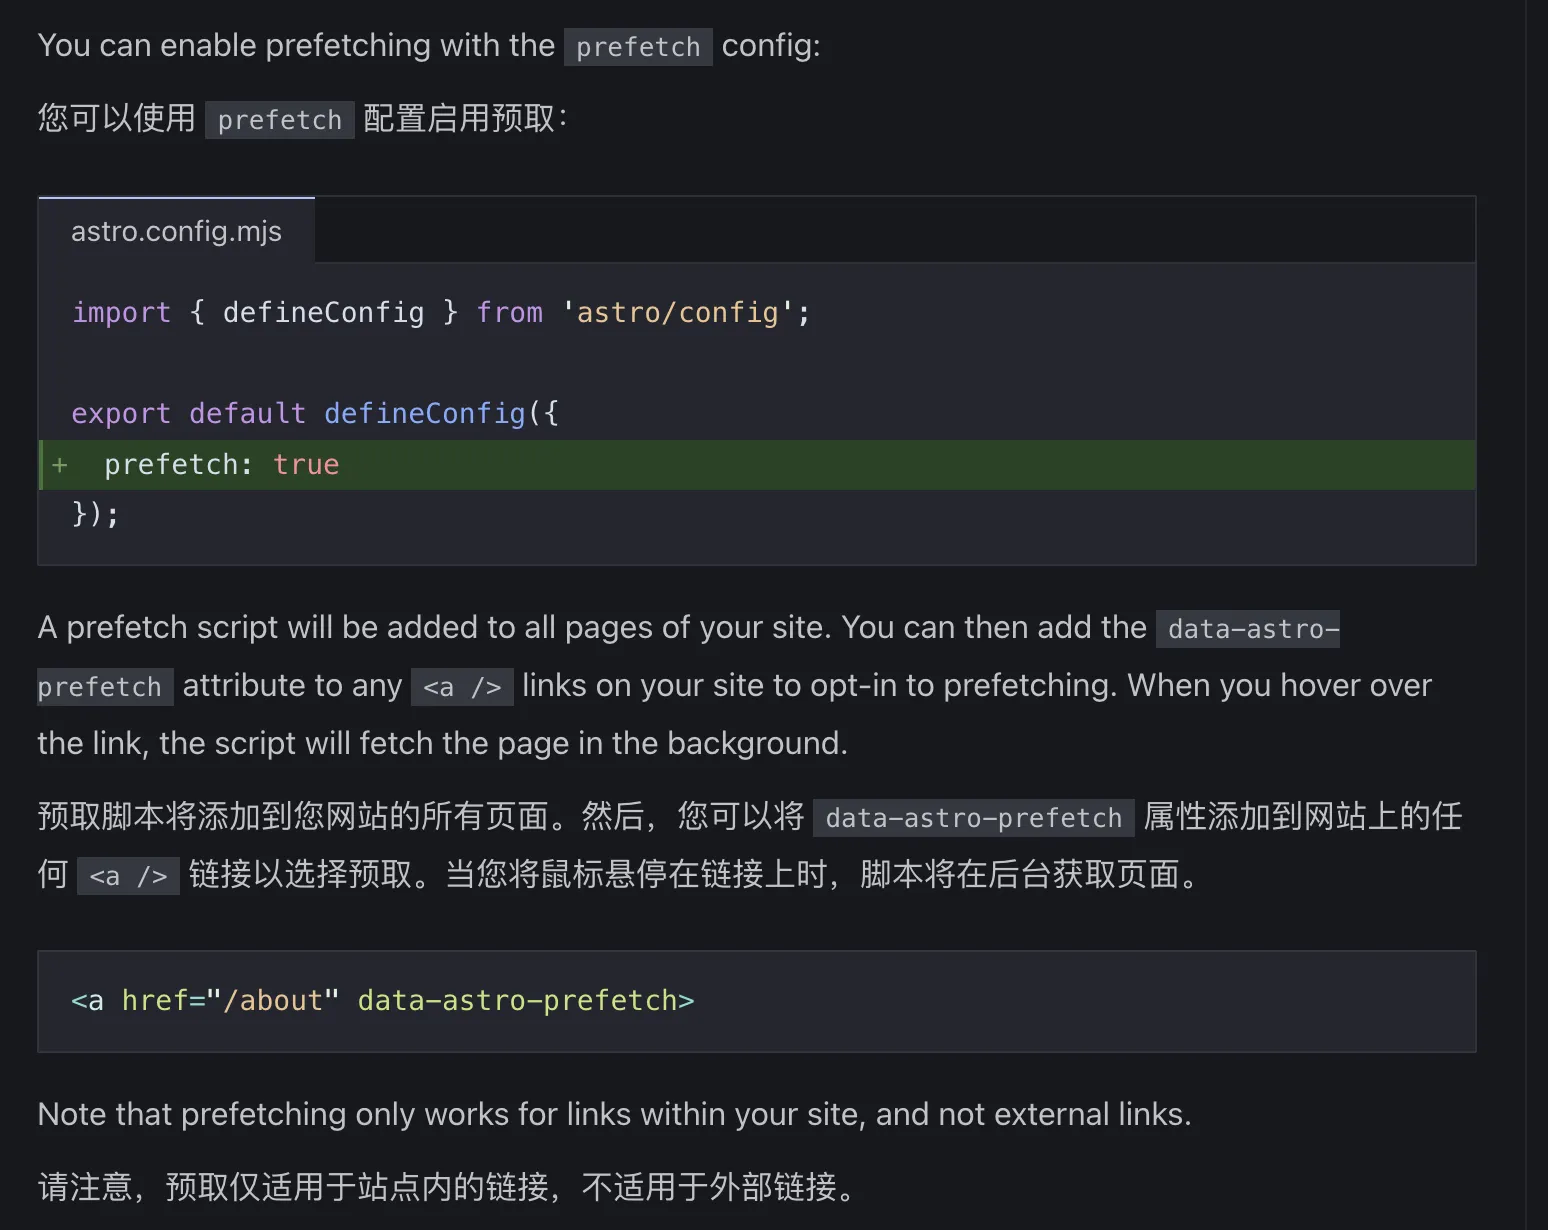The image size is (1548, 1230).
Task: Click the data-astro- code tag in the English paragraph
Action: 1247,629
